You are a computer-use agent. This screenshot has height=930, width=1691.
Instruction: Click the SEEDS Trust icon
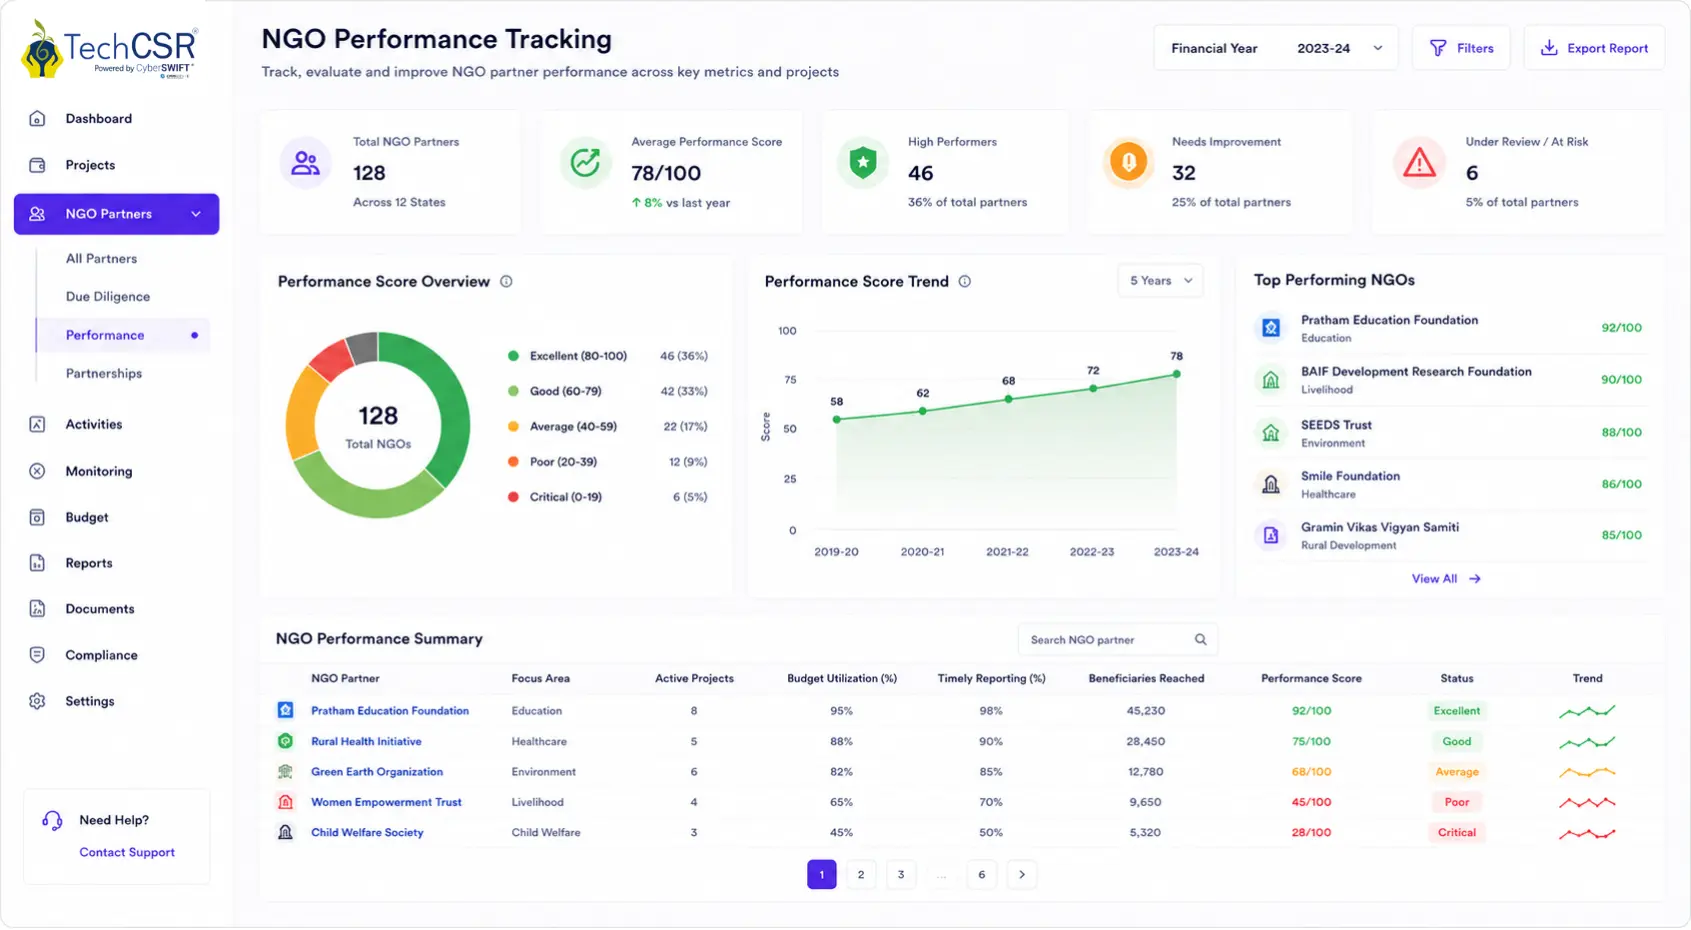coord(1271,433)
